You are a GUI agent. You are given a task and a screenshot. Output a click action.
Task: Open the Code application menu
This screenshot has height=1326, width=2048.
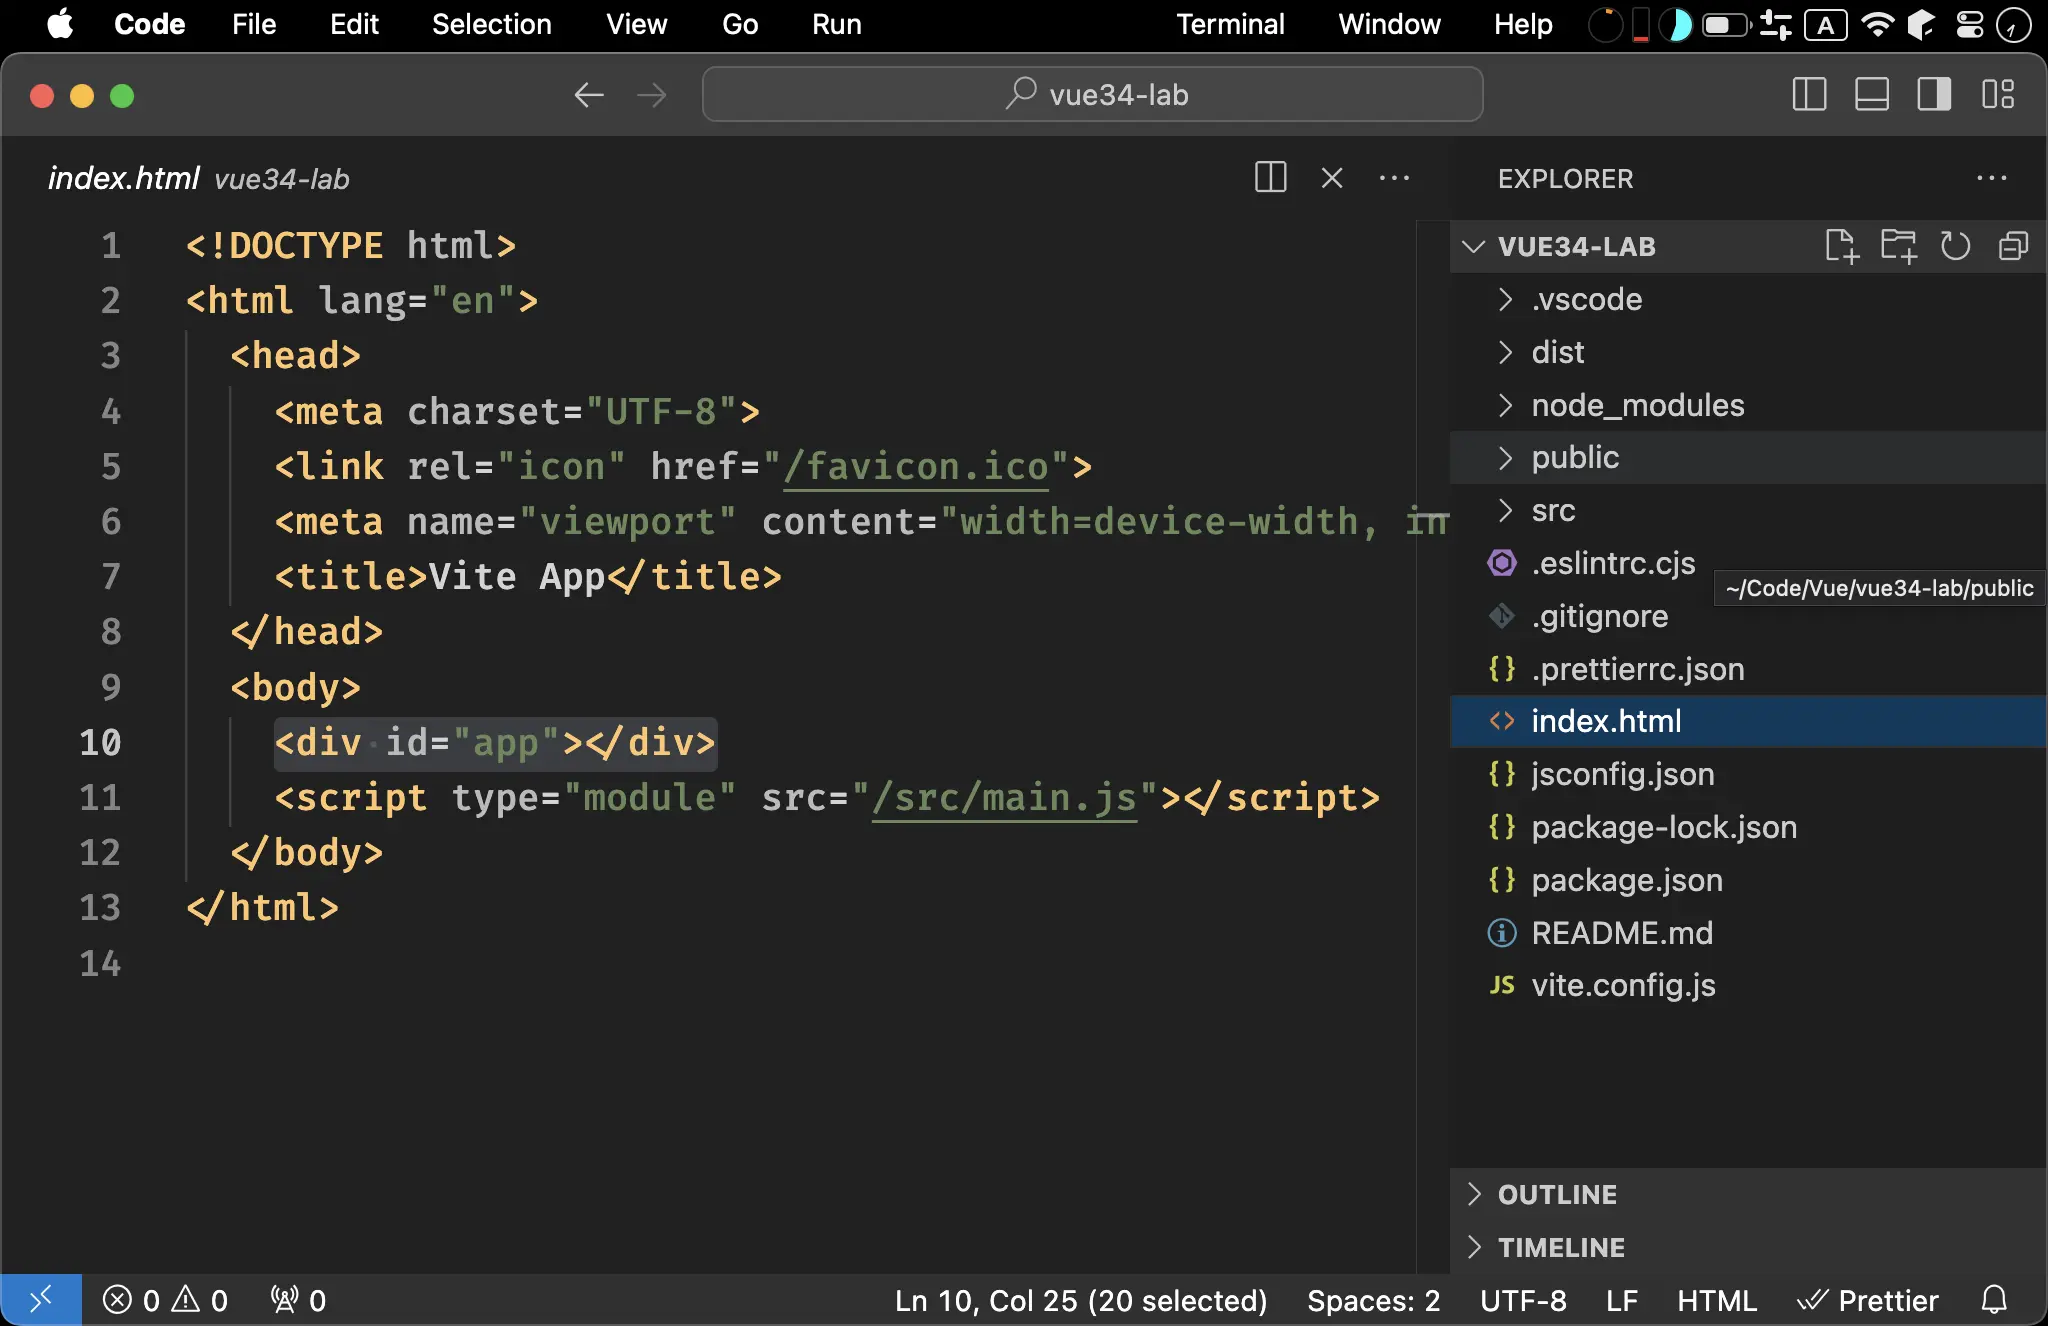[149, 24]
